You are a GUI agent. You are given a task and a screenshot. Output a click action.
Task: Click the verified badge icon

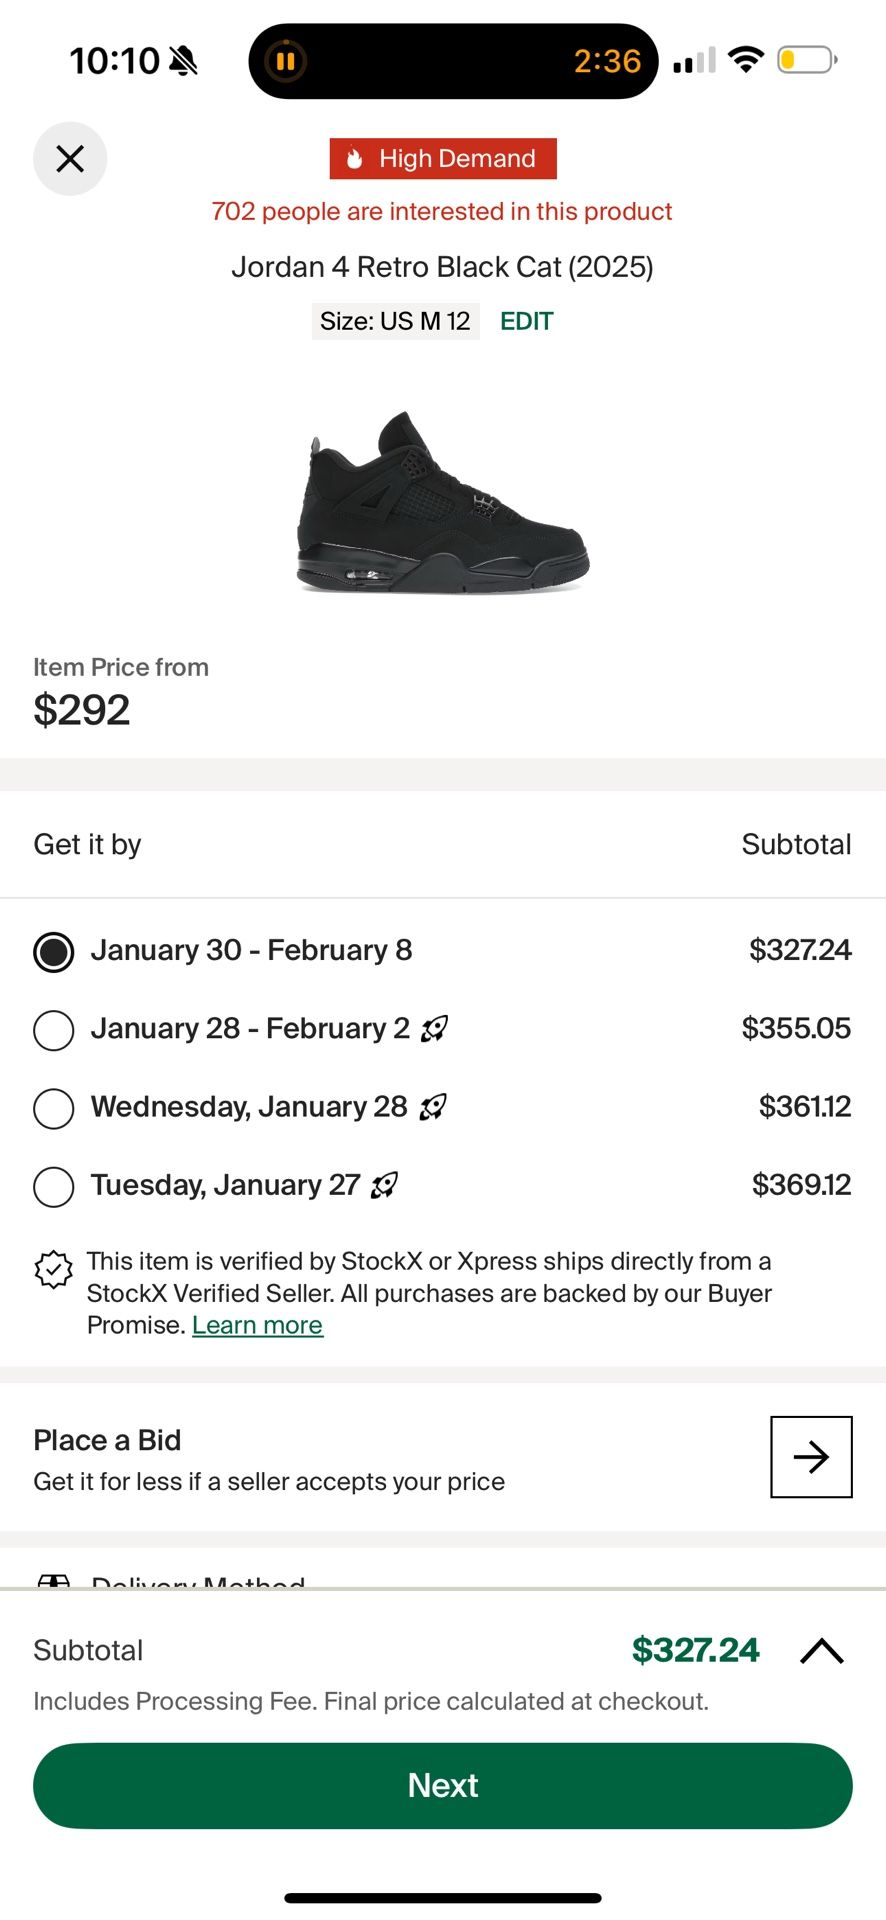click(x=54, y=1270)
